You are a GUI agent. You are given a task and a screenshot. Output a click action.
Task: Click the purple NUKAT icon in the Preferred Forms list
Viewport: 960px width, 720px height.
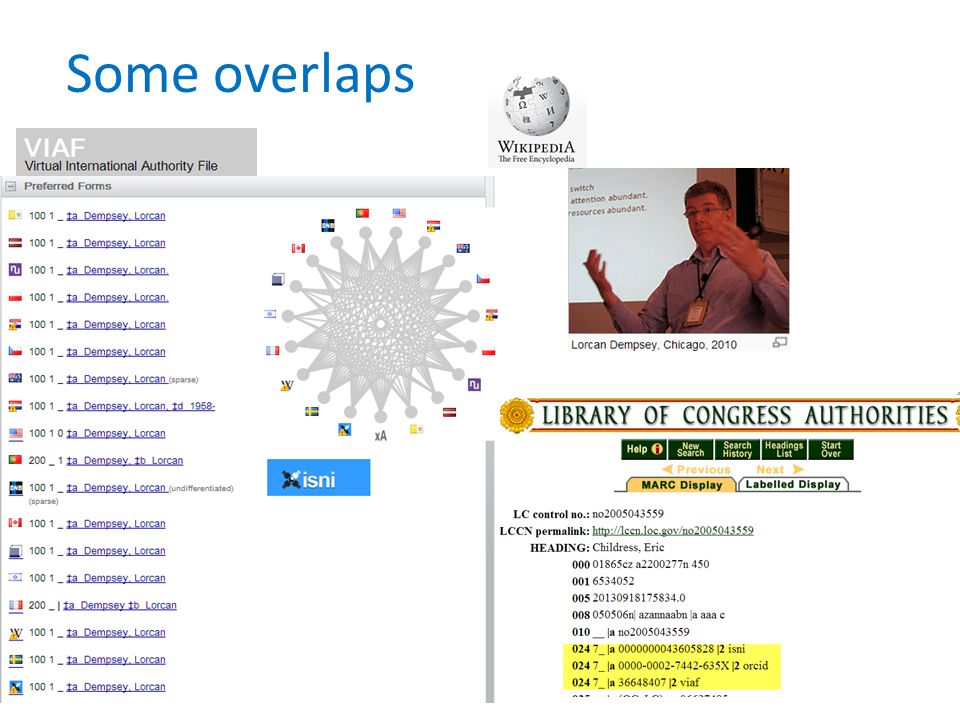[x=15, y=270]
